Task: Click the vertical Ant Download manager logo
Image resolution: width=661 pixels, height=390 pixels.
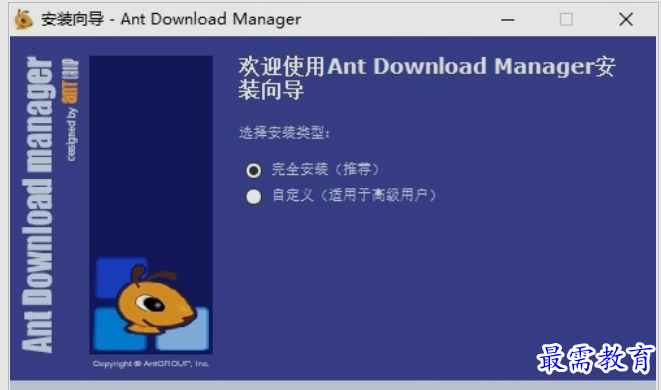Action: point(37,204)
